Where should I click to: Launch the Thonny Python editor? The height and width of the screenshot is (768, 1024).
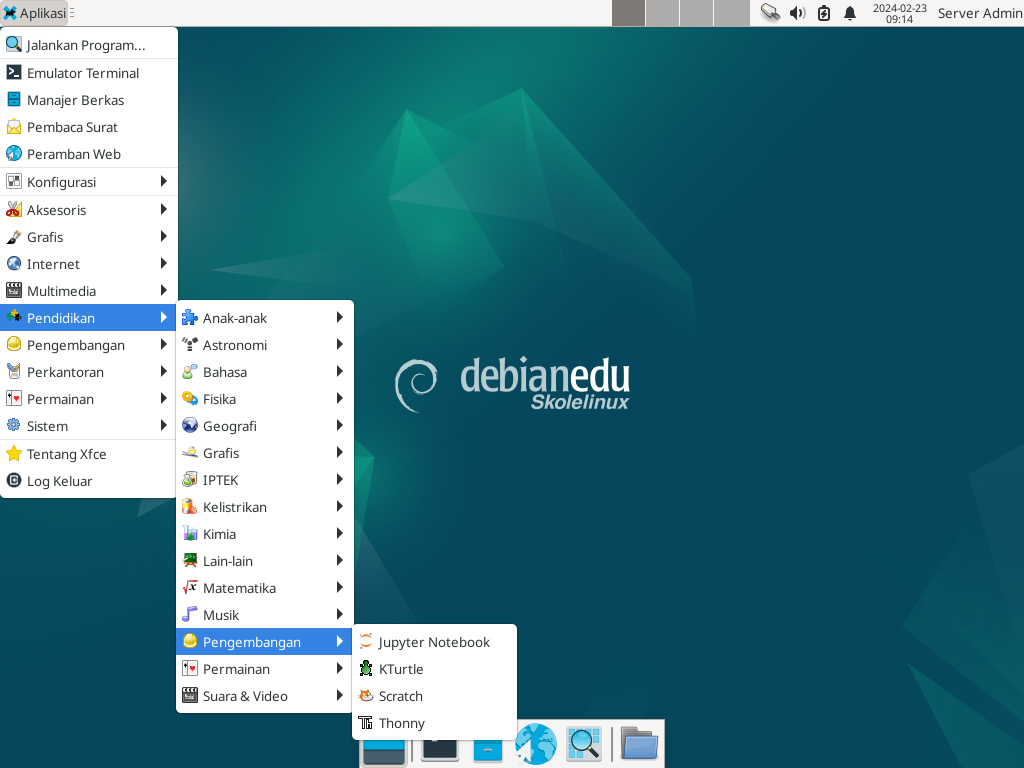(434, 723)
